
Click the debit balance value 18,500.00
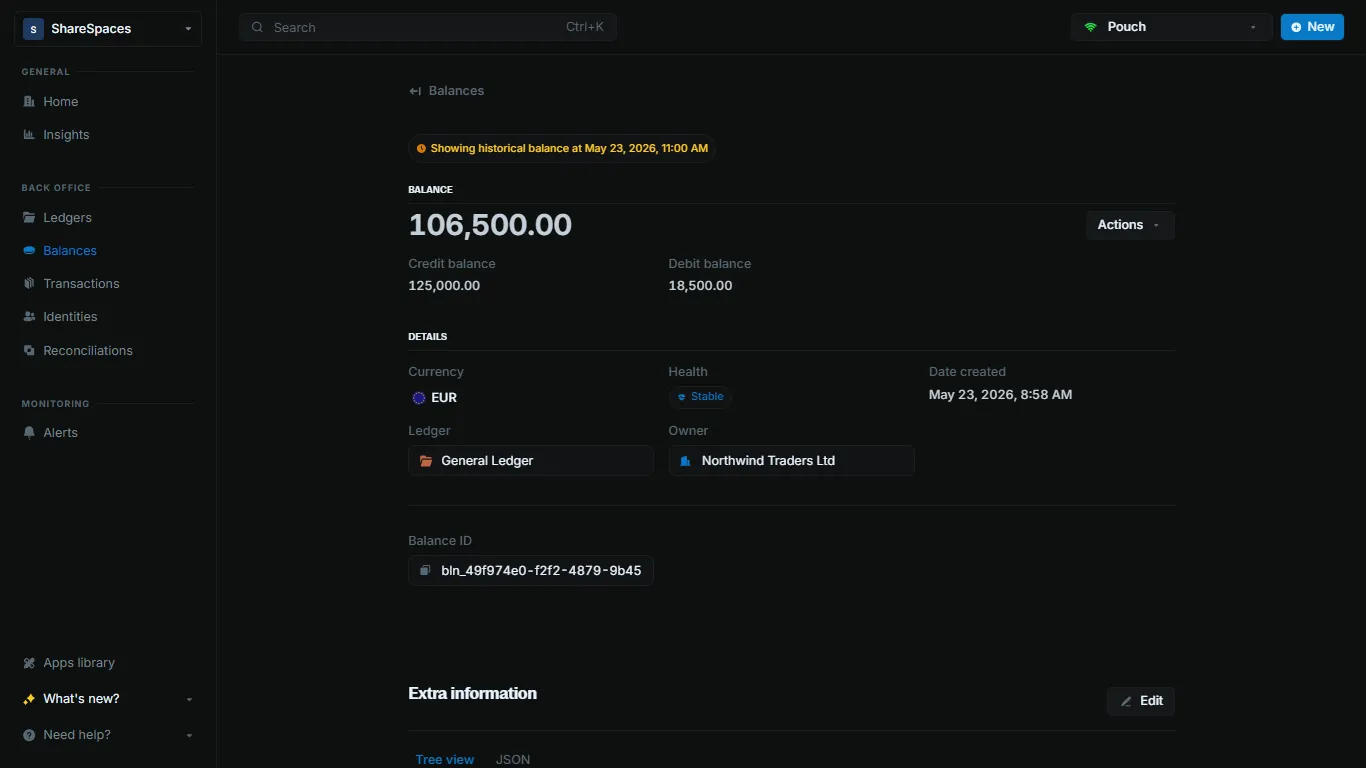click(700, 286)
